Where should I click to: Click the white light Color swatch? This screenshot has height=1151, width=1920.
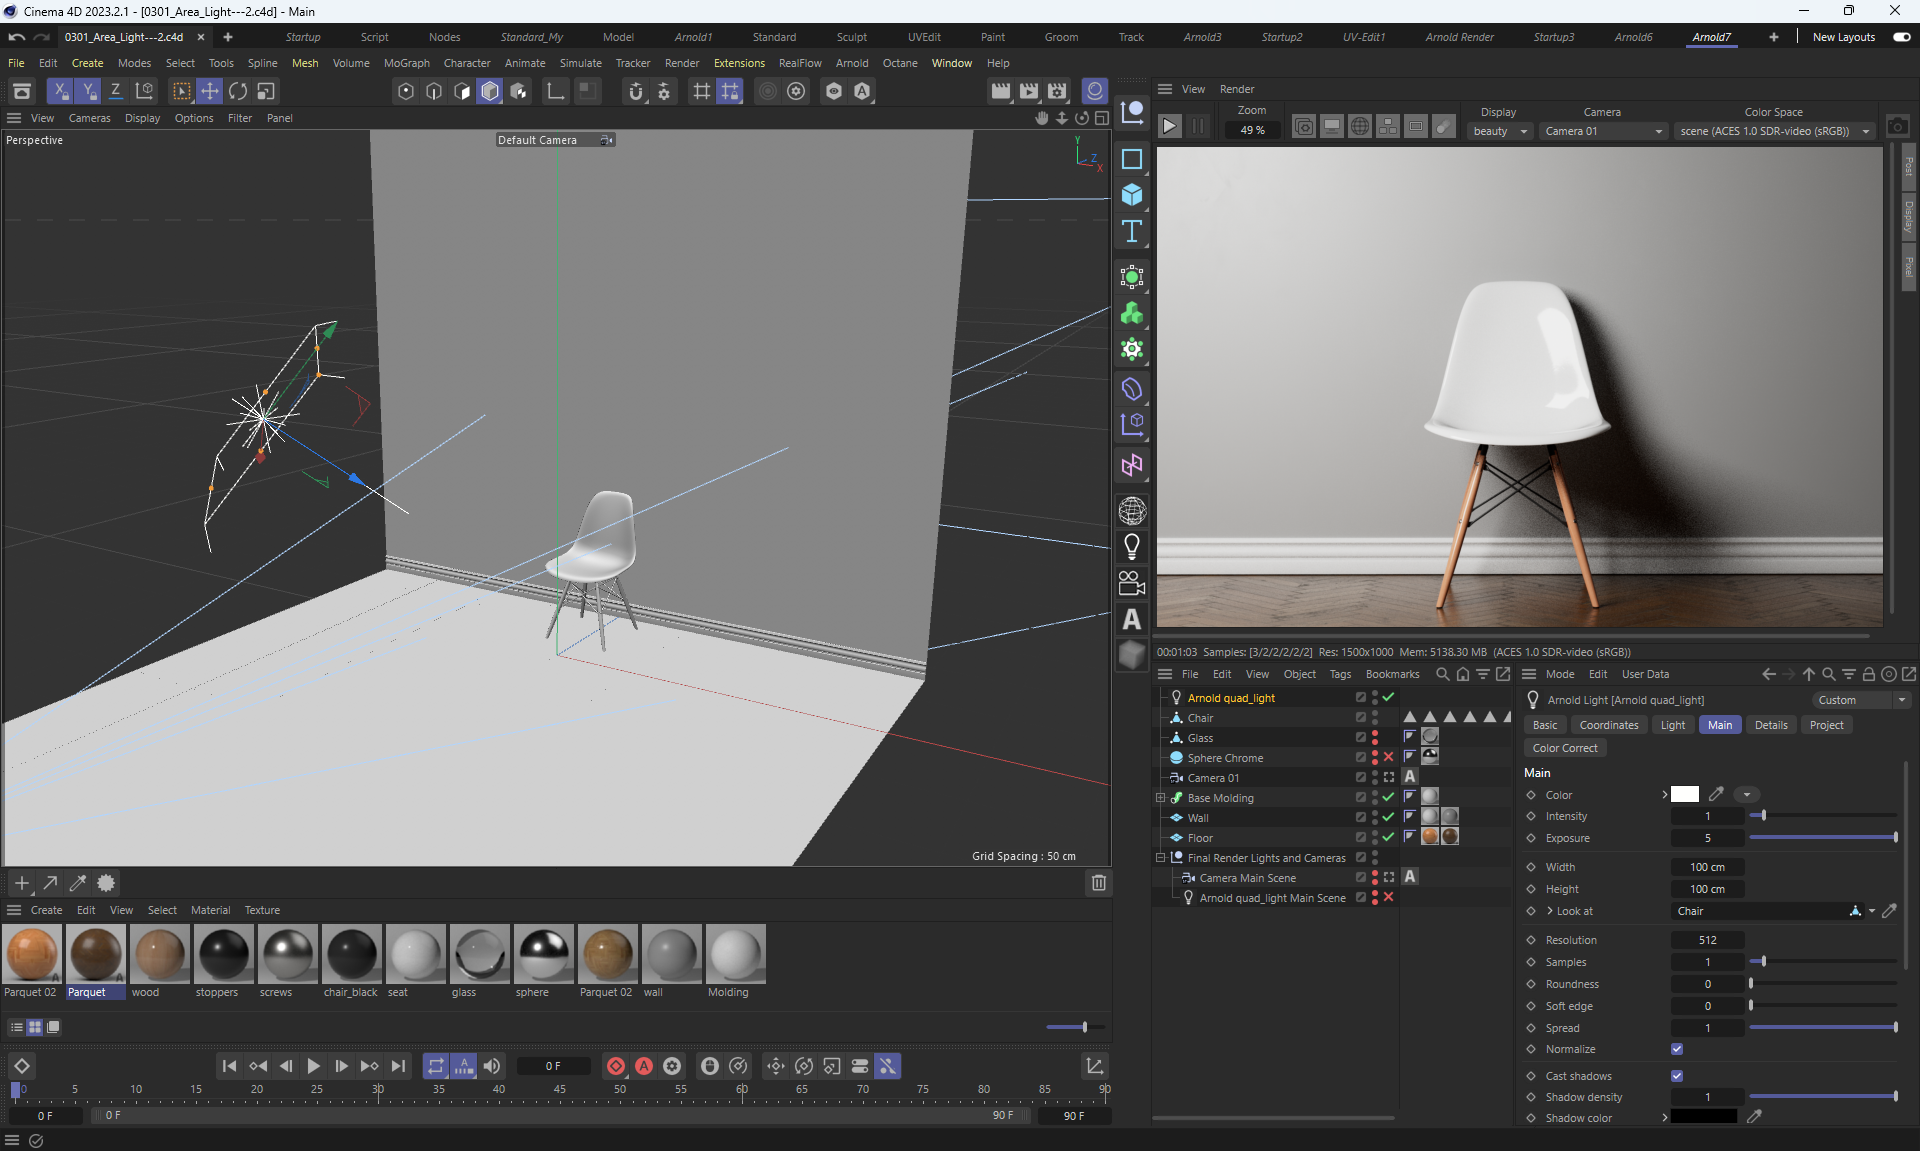(x=1684, y=795)
